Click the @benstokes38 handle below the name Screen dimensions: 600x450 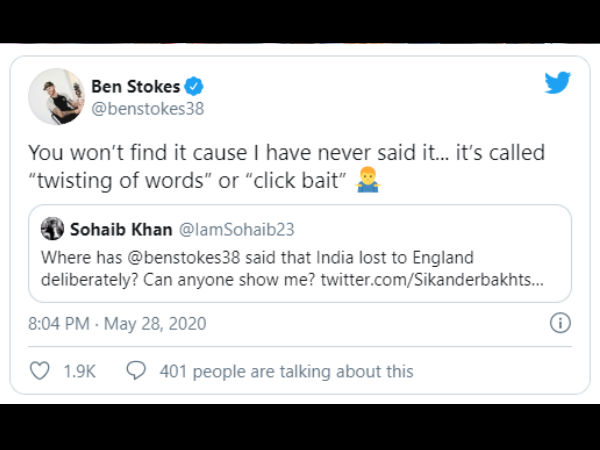(x=149, y=109)
